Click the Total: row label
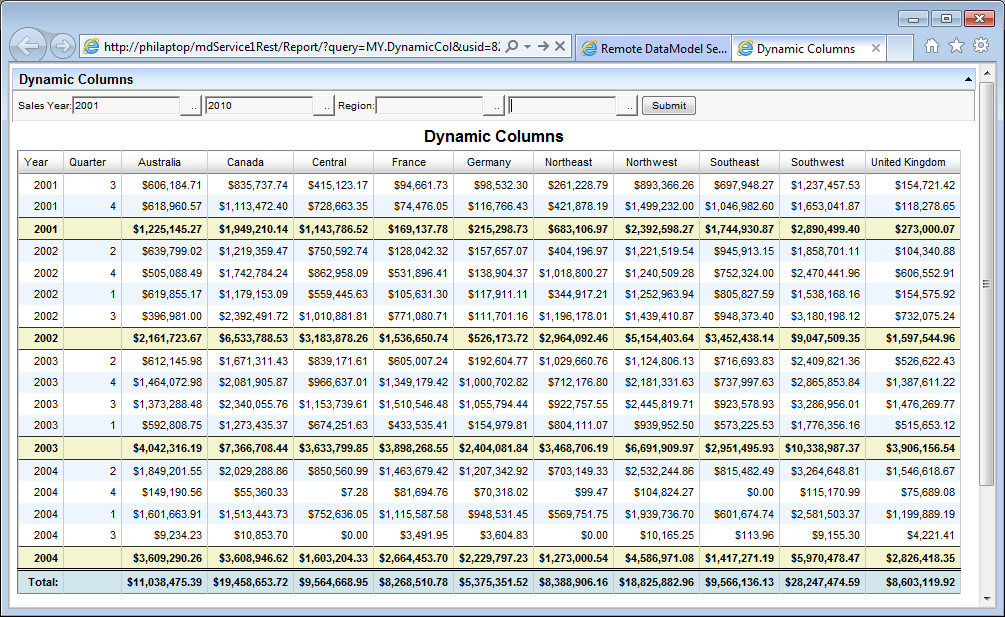Image resolution: width=1005 pixels, height=617 pixels. pyautogui.click(x=43, y=582)
